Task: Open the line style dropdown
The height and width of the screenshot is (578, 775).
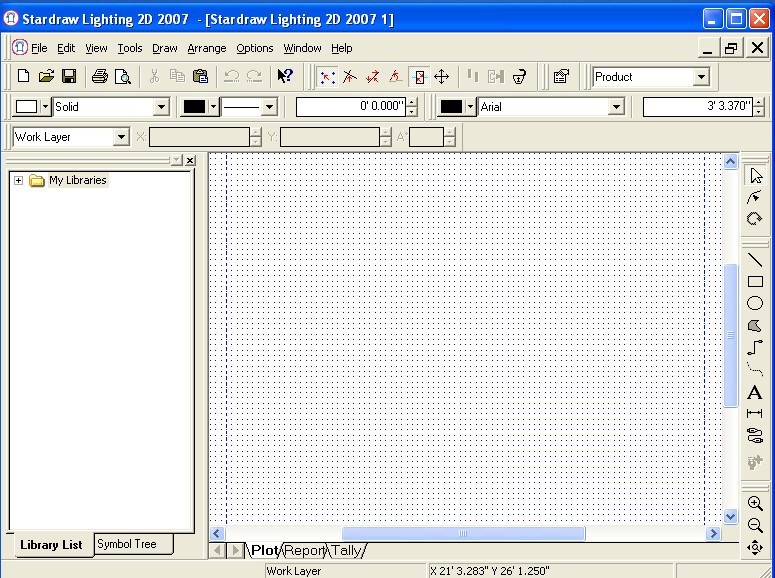Action: [269, 107]
